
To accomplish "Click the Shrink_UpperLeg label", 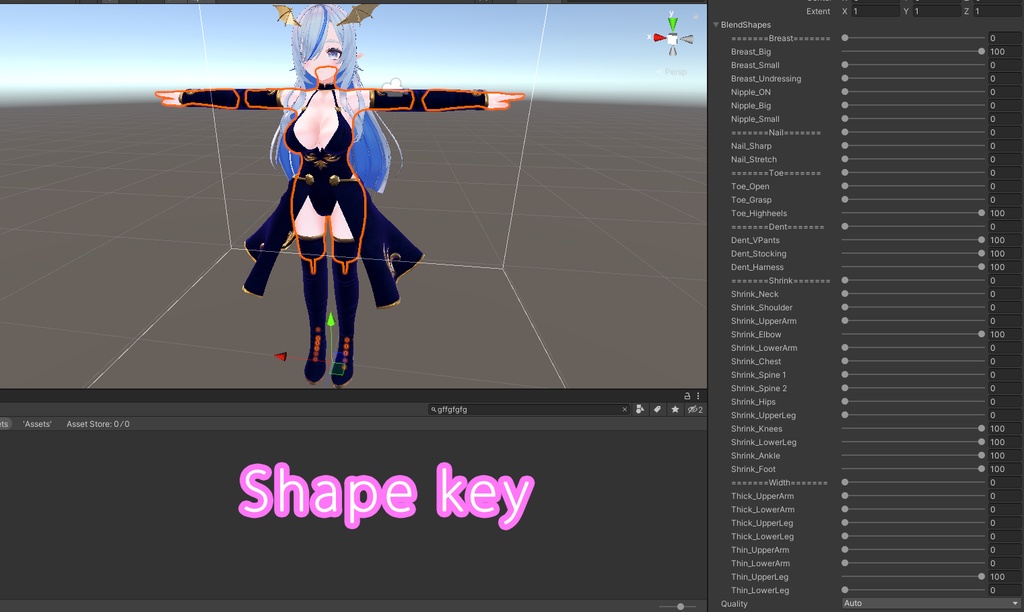I will [763, 415].
